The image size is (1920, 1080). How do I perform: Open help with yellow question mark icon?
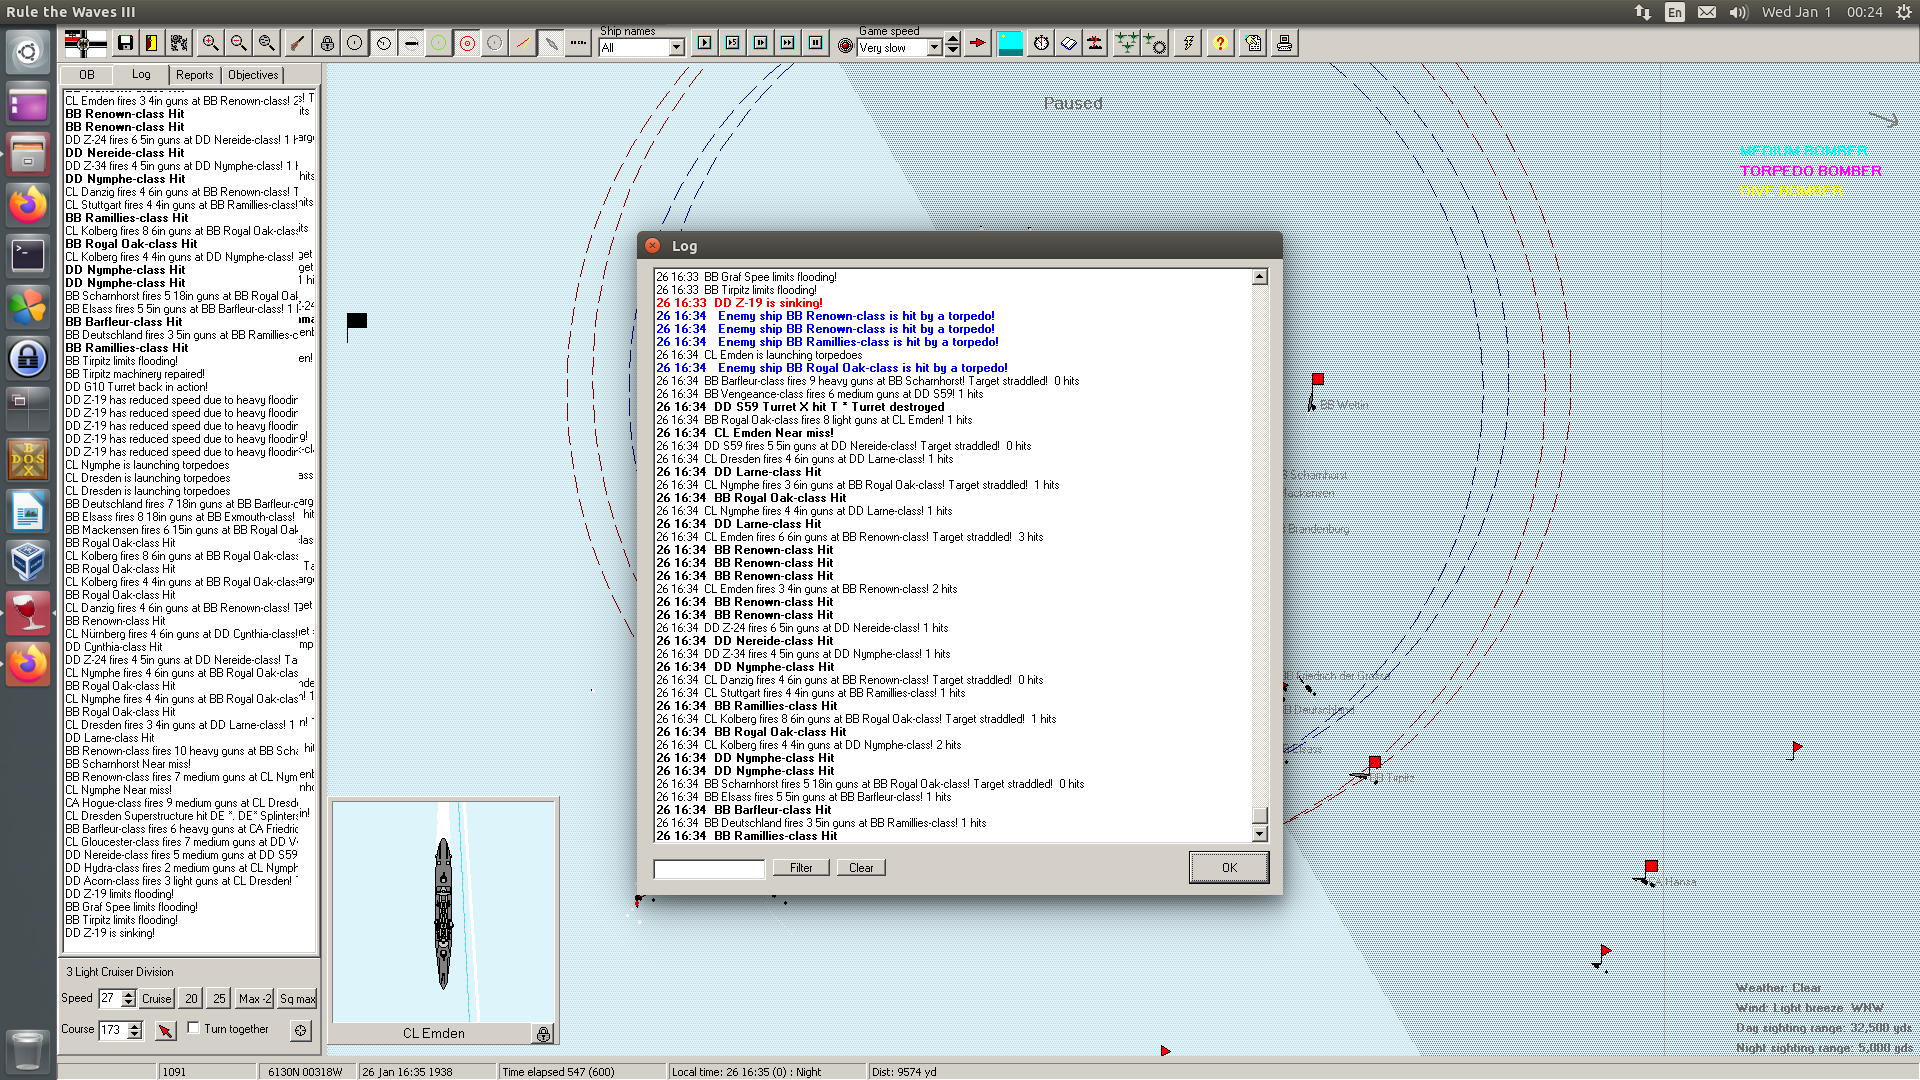pos(1220,43)
